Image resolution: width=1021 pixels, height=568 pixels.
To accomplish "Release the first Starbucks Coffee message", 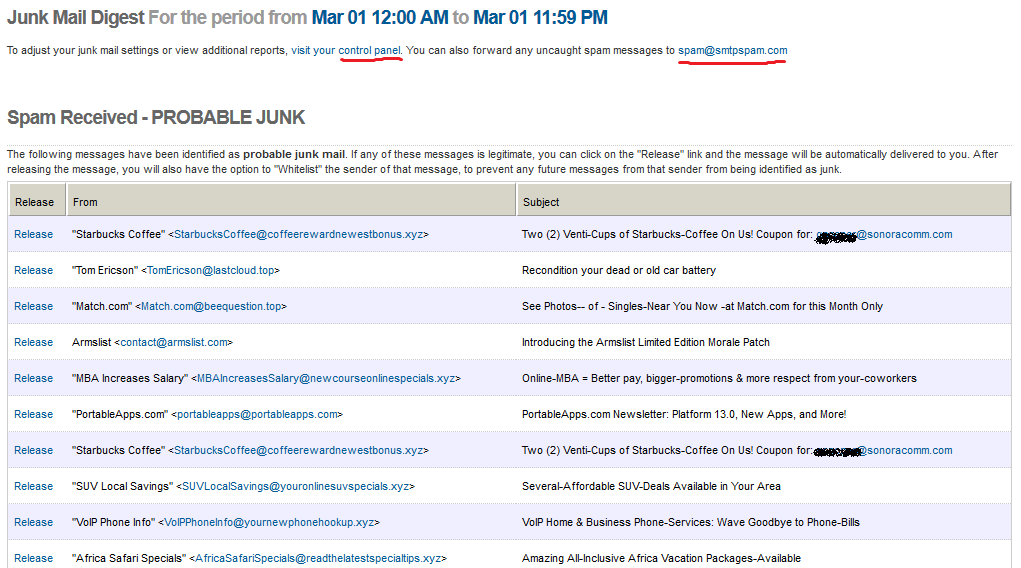I will tap(34, 234).
